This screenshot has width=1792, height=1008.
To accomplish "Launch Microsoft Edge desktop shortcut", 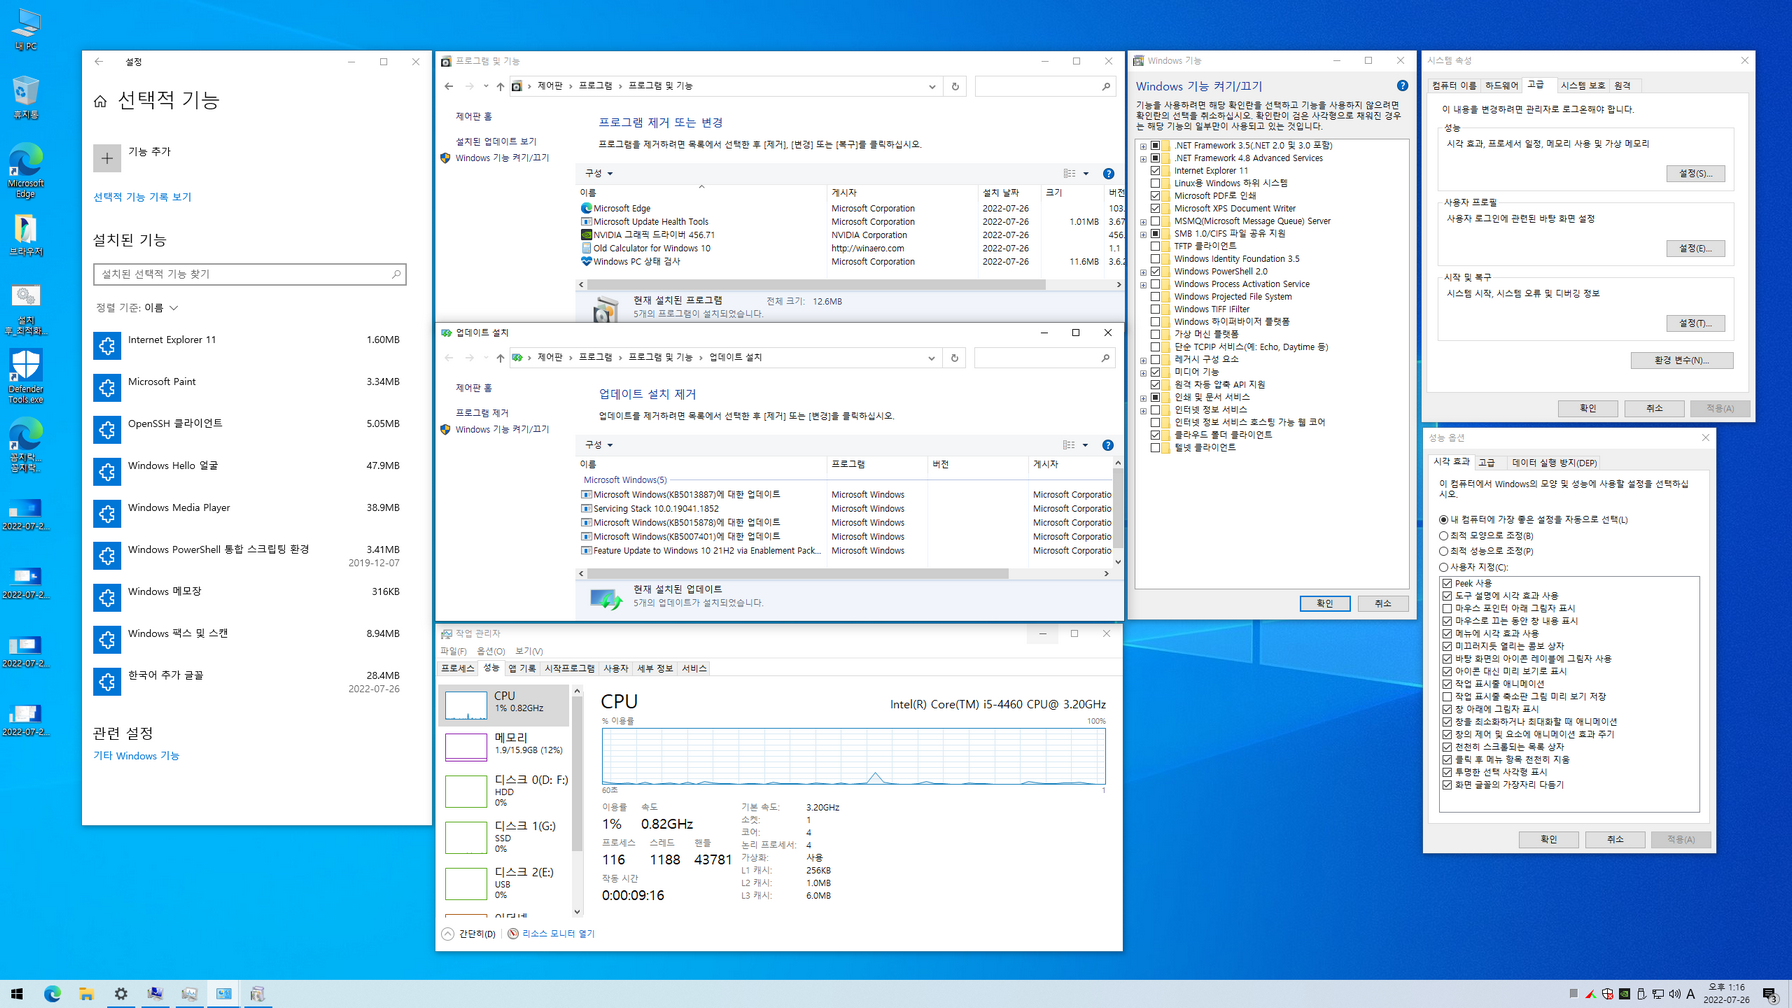I will pos(26,171).
